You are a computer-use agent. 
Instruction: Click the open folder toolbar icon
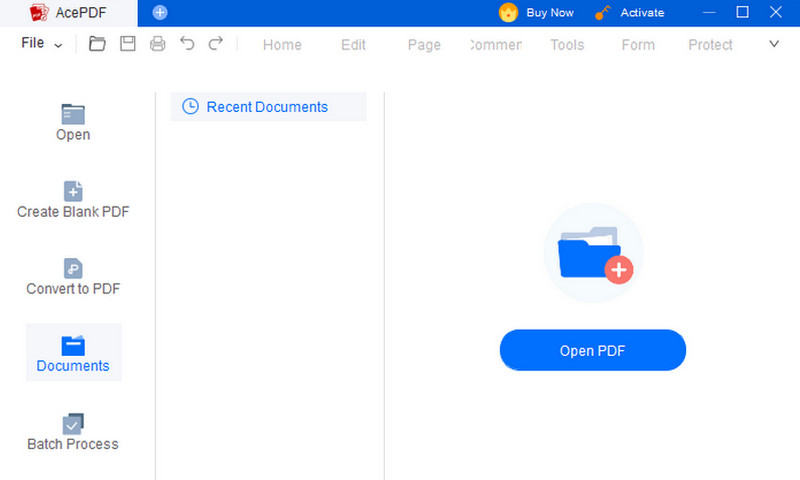(97, 44)
